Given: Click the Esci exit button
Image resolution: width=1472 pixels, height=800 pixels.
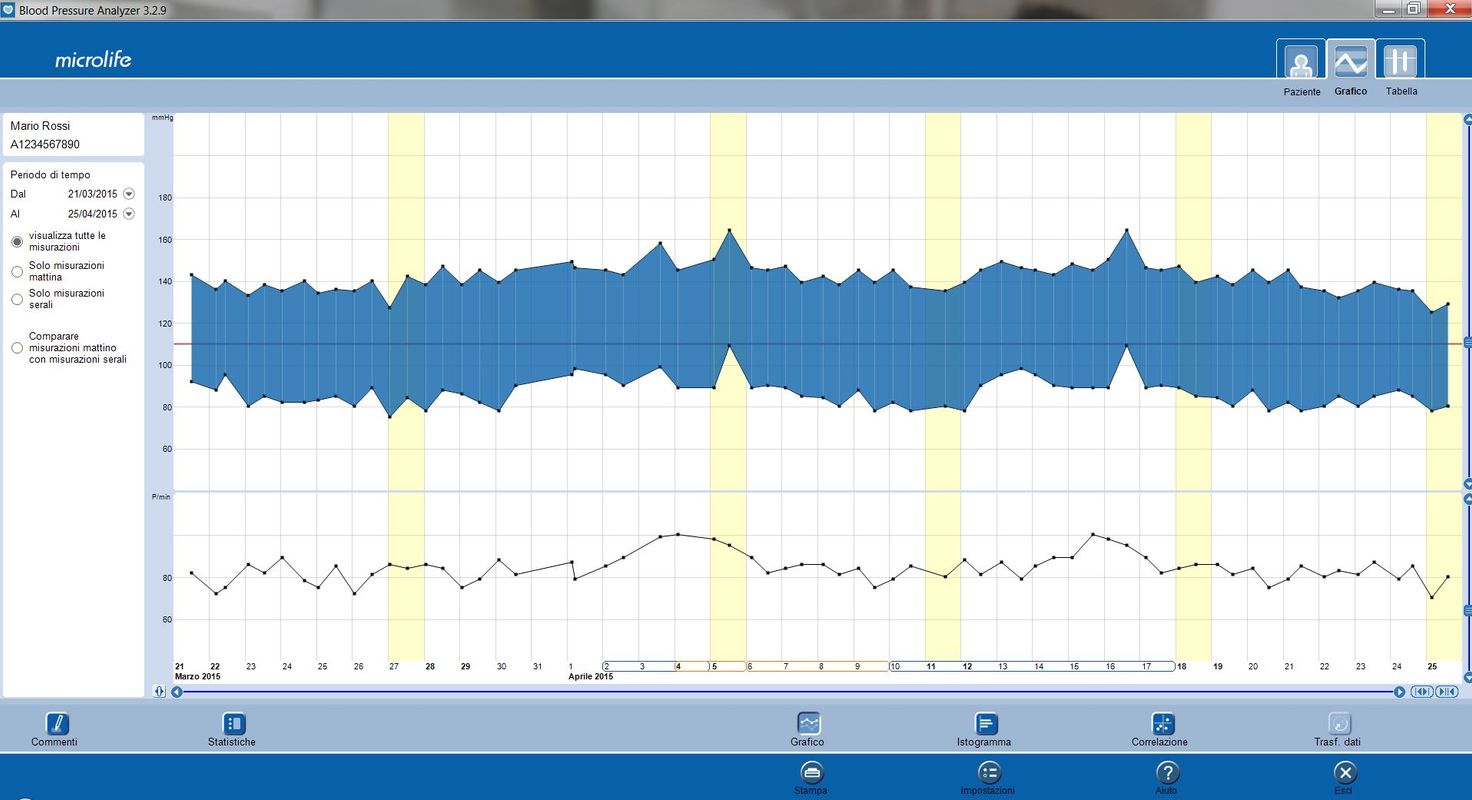Looking at the screenshot, I should click(x=1345, y=772).
